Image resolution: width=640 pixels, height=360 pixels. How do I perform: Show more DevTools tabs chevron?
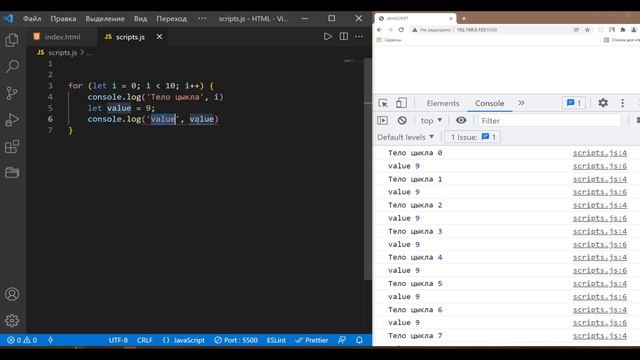point(521,103)
